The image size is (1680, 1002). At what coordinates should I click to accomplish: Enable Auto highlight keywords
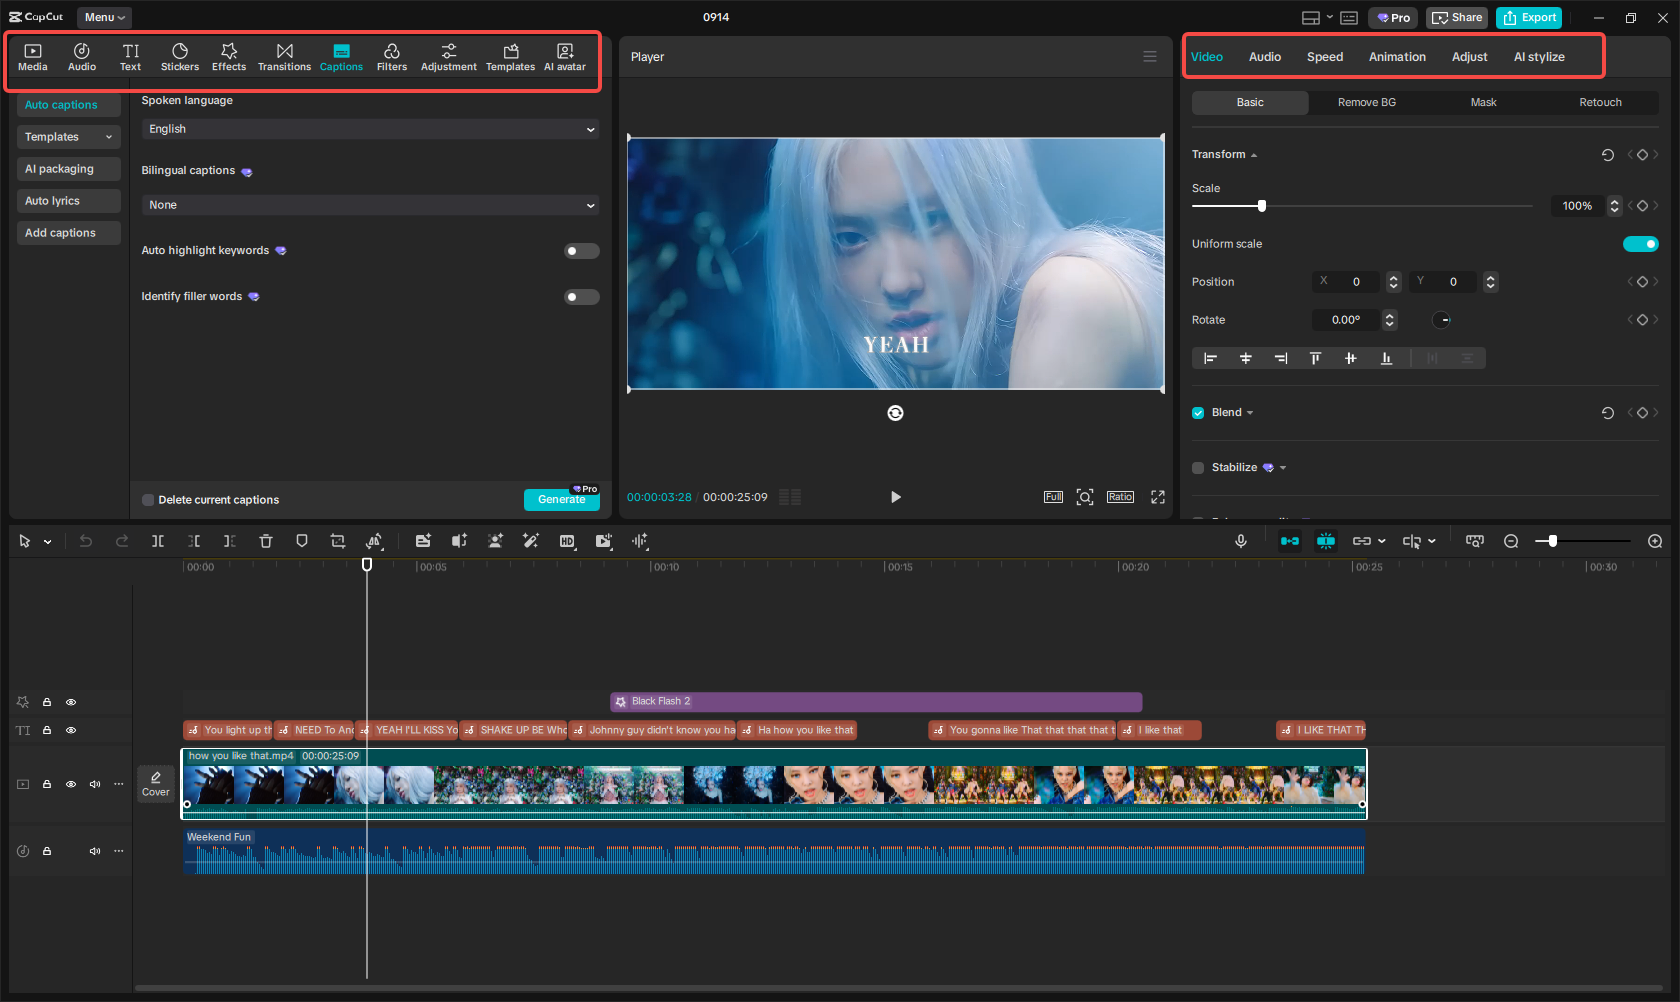click(581, 250)
